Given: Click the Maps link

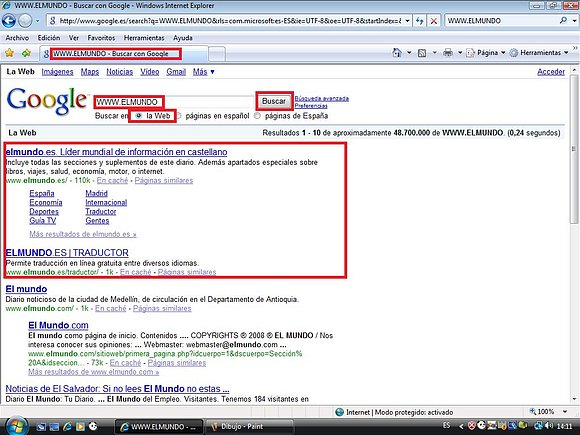Looking at the screenshot, I should pos(90,72).
